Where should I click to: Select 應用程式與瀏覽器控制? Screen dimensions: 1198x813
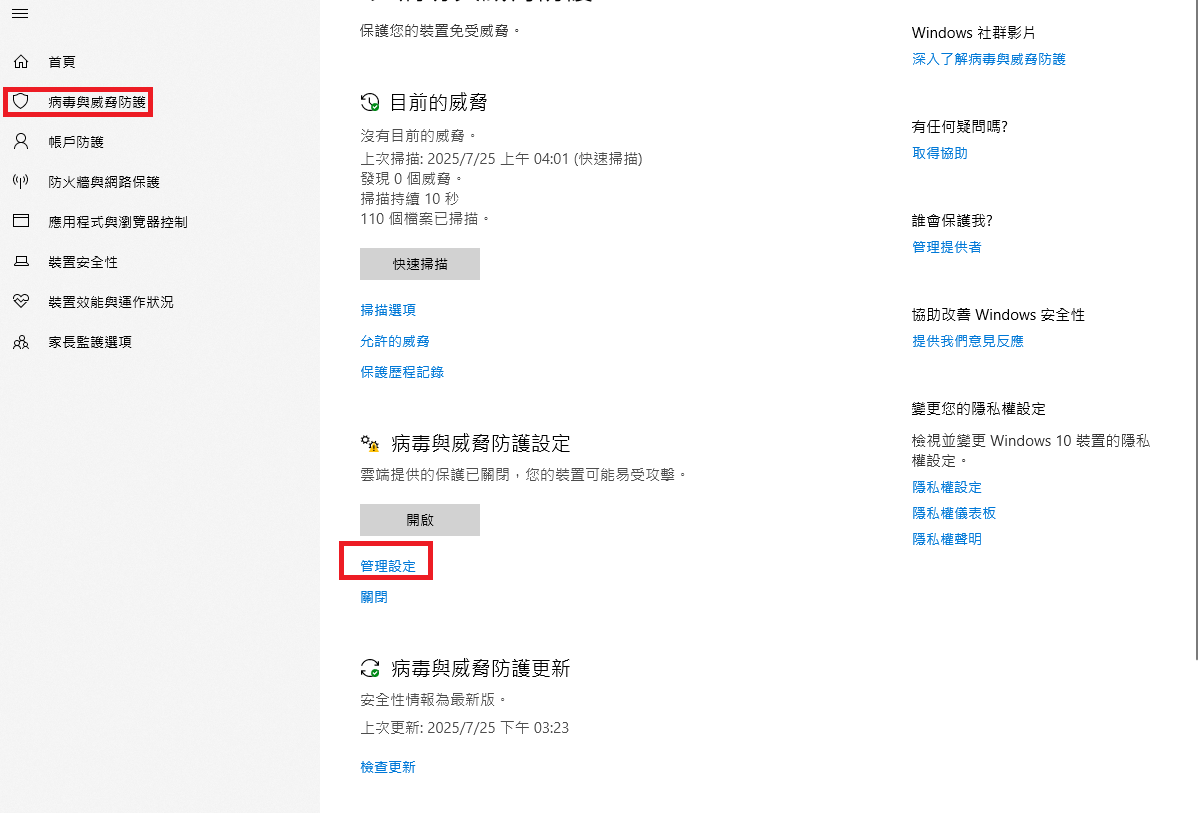(118, 222)
